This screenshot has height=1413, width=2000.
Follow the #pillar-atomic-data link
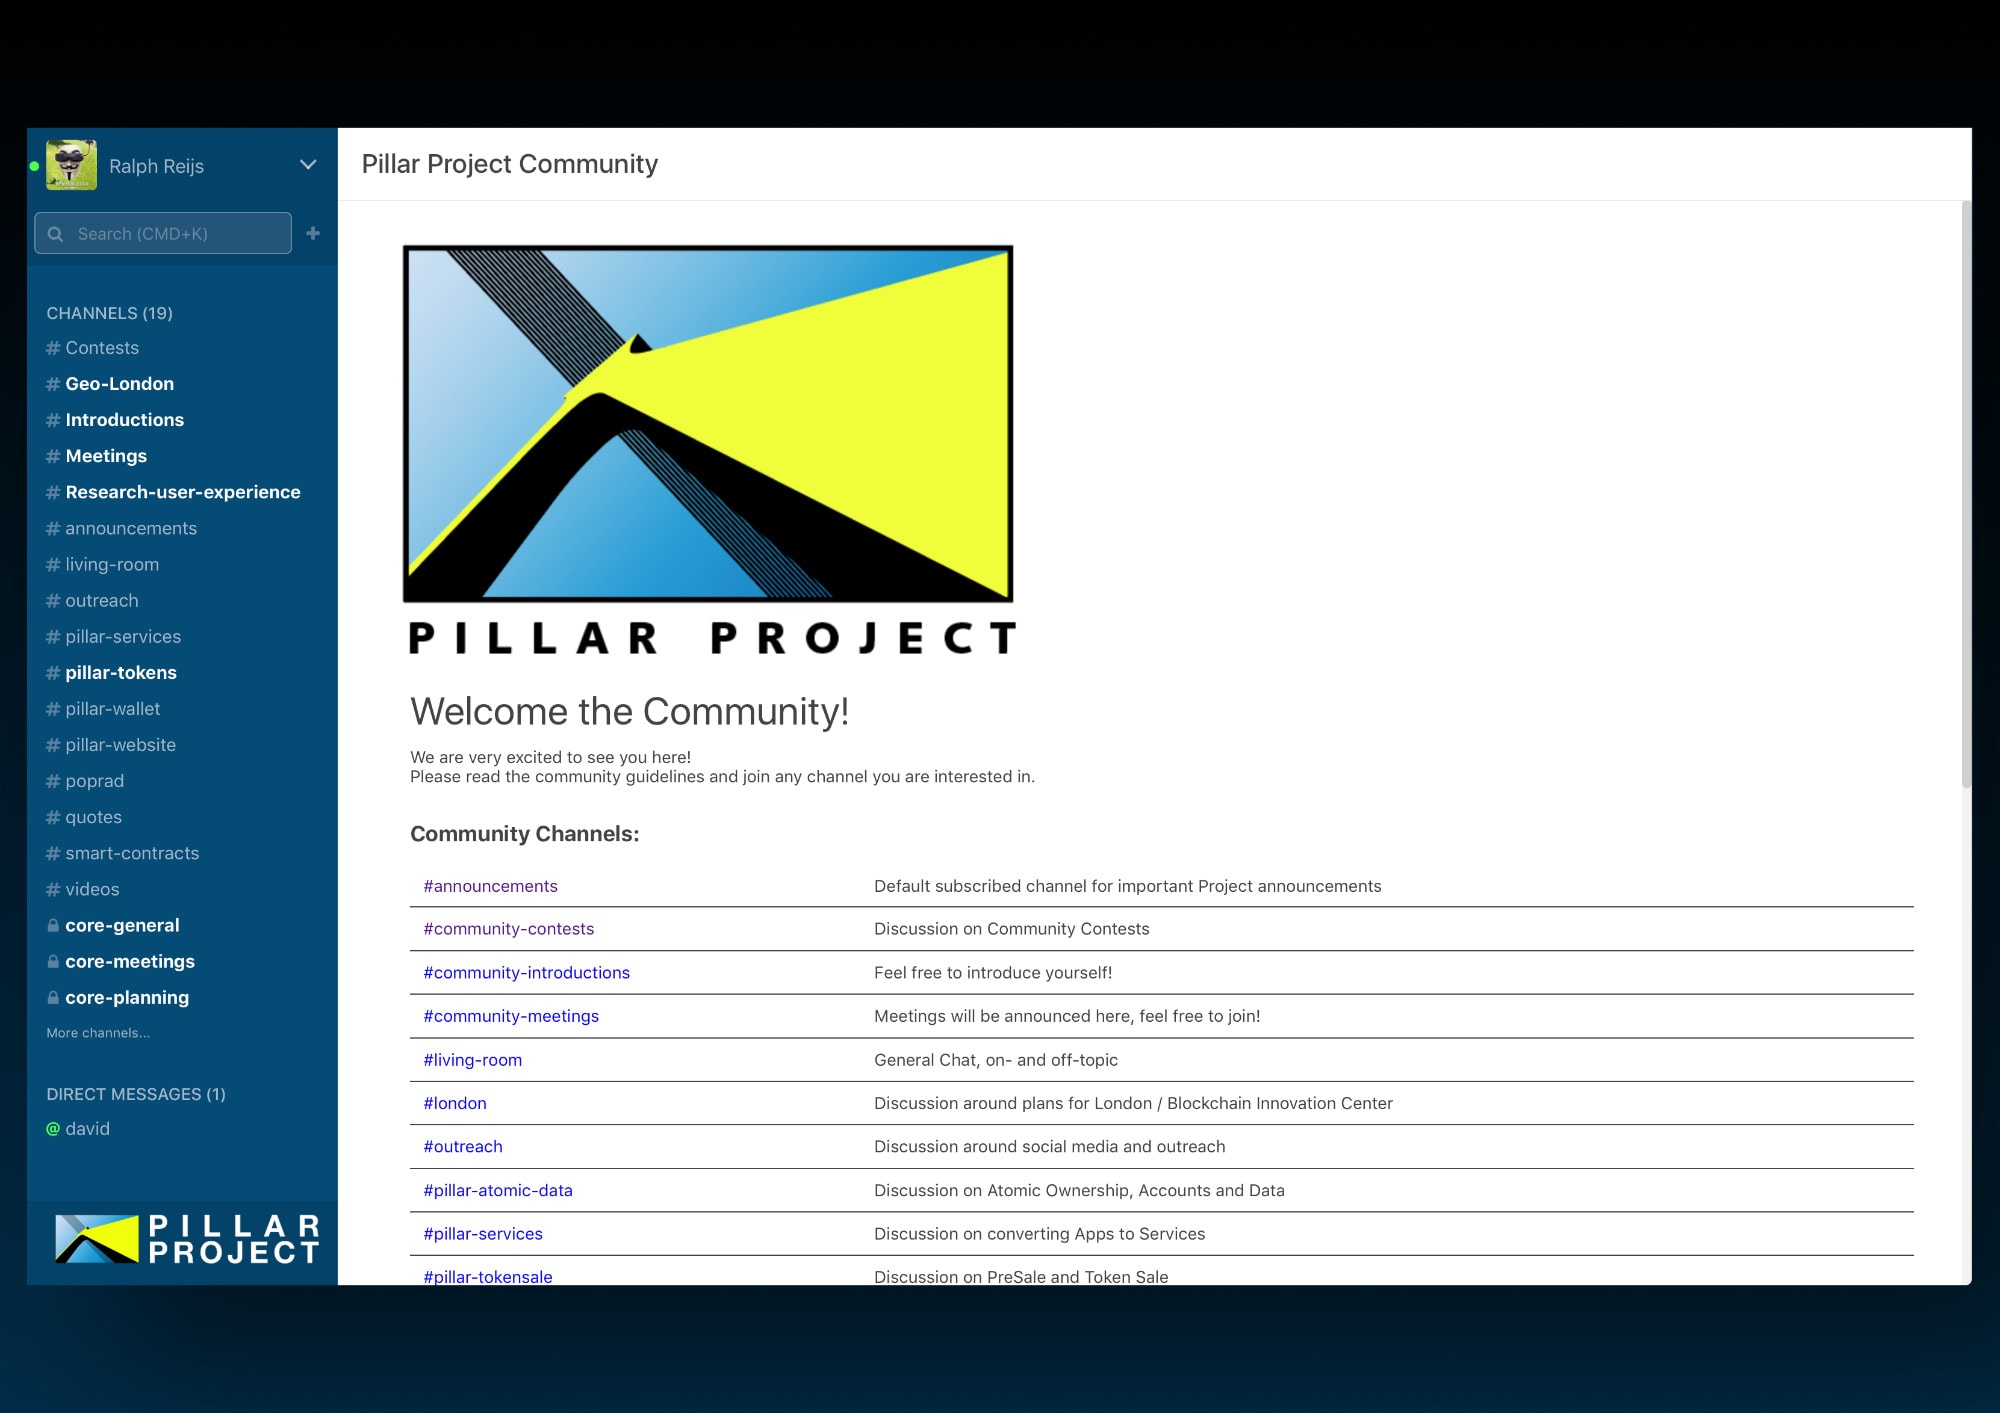pyautogui.click(x=498, y=1190)
